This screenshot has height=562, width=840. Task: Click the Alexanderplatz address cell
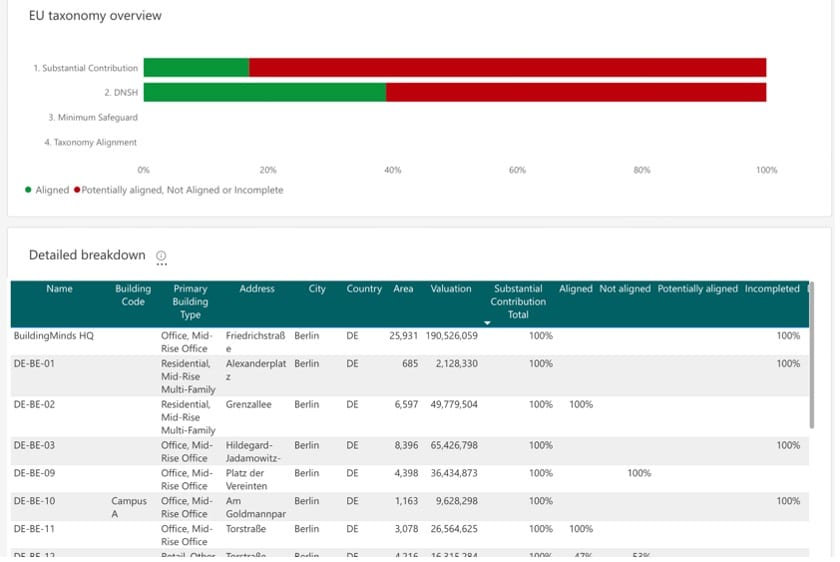click(256, 370)
